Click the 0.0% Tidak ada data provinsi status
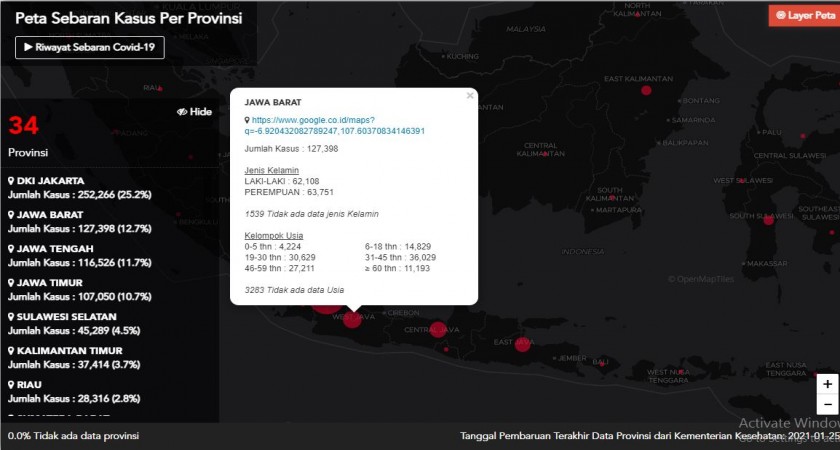The width and height of the screenshot is (840, 450). (73, 436)
